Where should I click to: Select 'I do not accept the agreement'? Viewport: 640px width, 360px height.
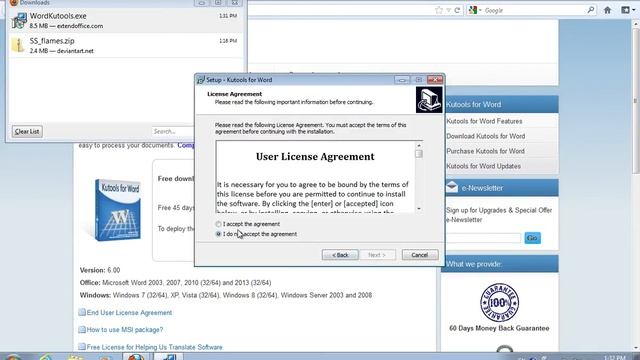coord(218,234)
